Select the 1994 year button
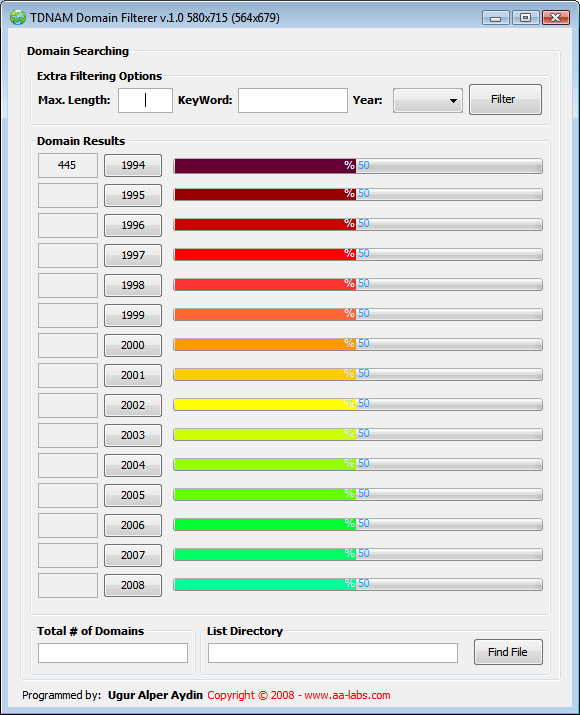The width and height of the screenshot is (580, 715). click(x=133, y=165)
